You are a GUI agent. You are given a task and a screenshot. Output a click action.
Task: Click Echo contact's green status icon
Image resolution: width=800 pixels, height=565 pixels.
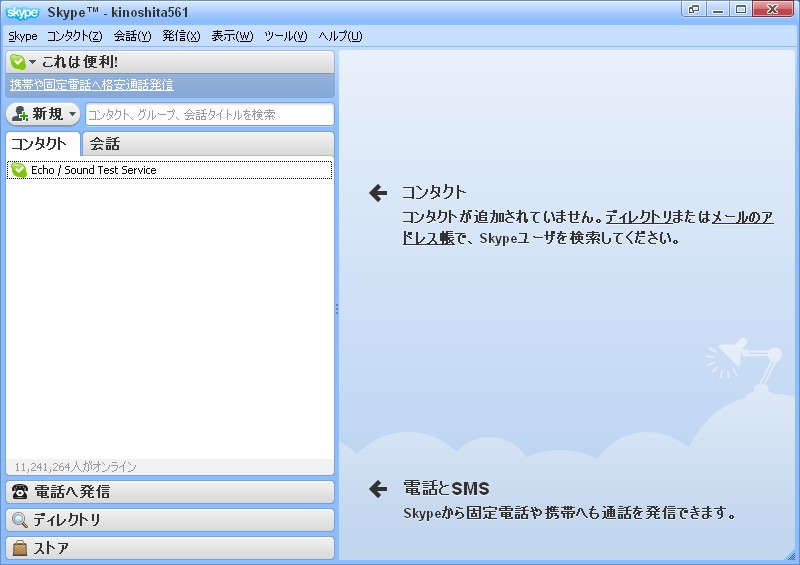pos(19,170)
